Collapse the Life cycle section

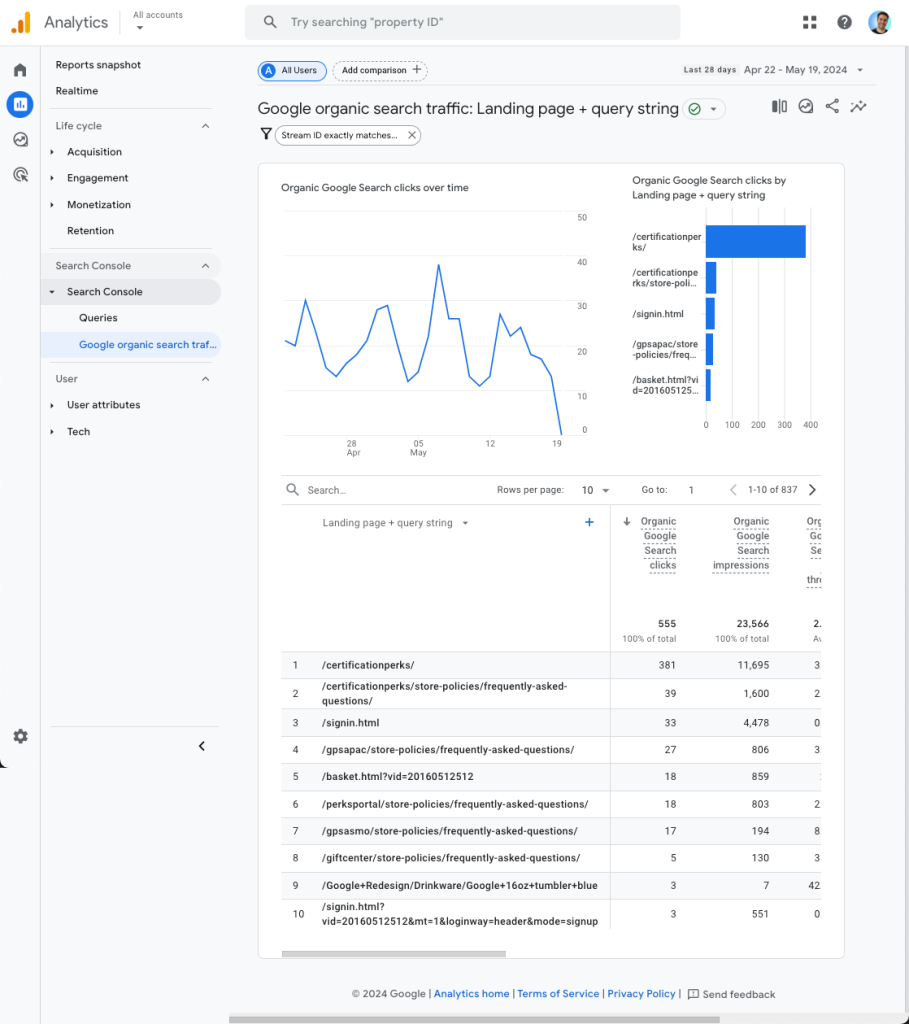(x=205, y=126)
